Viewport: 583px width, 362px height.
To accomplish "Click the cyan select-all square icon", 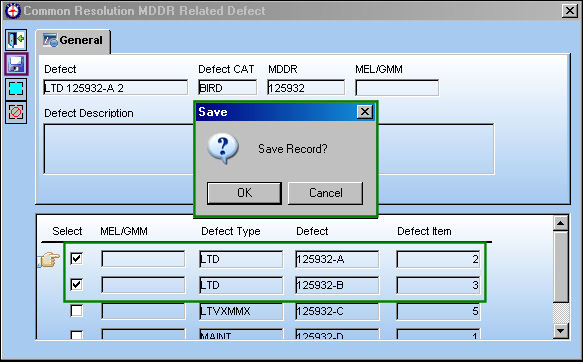I will 16,88.
